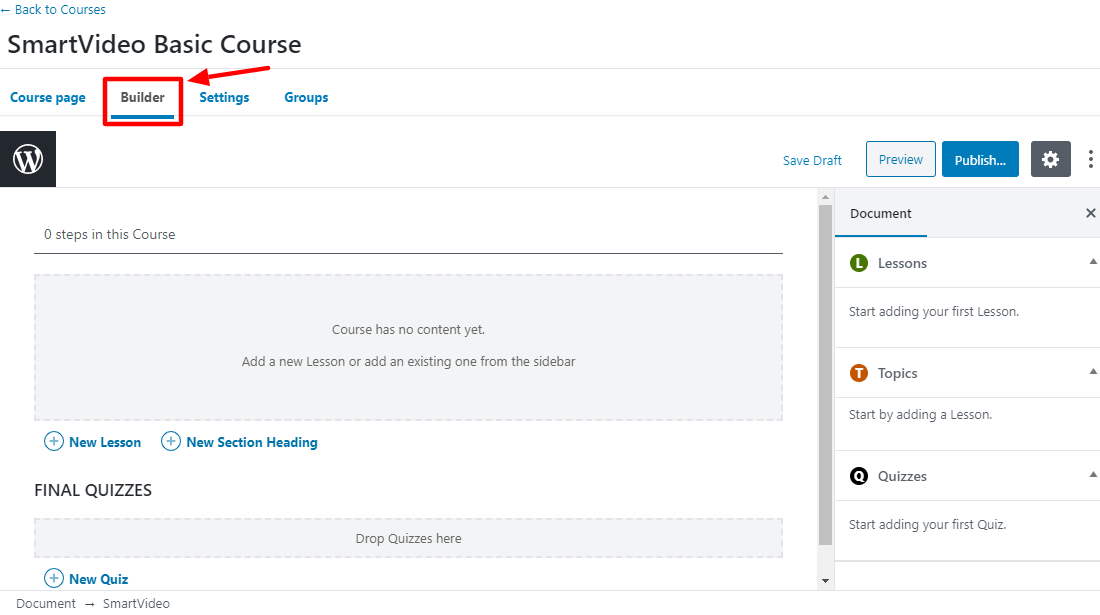Click the green Lessons L icon

pyautogui.click(x=859, y=263)
